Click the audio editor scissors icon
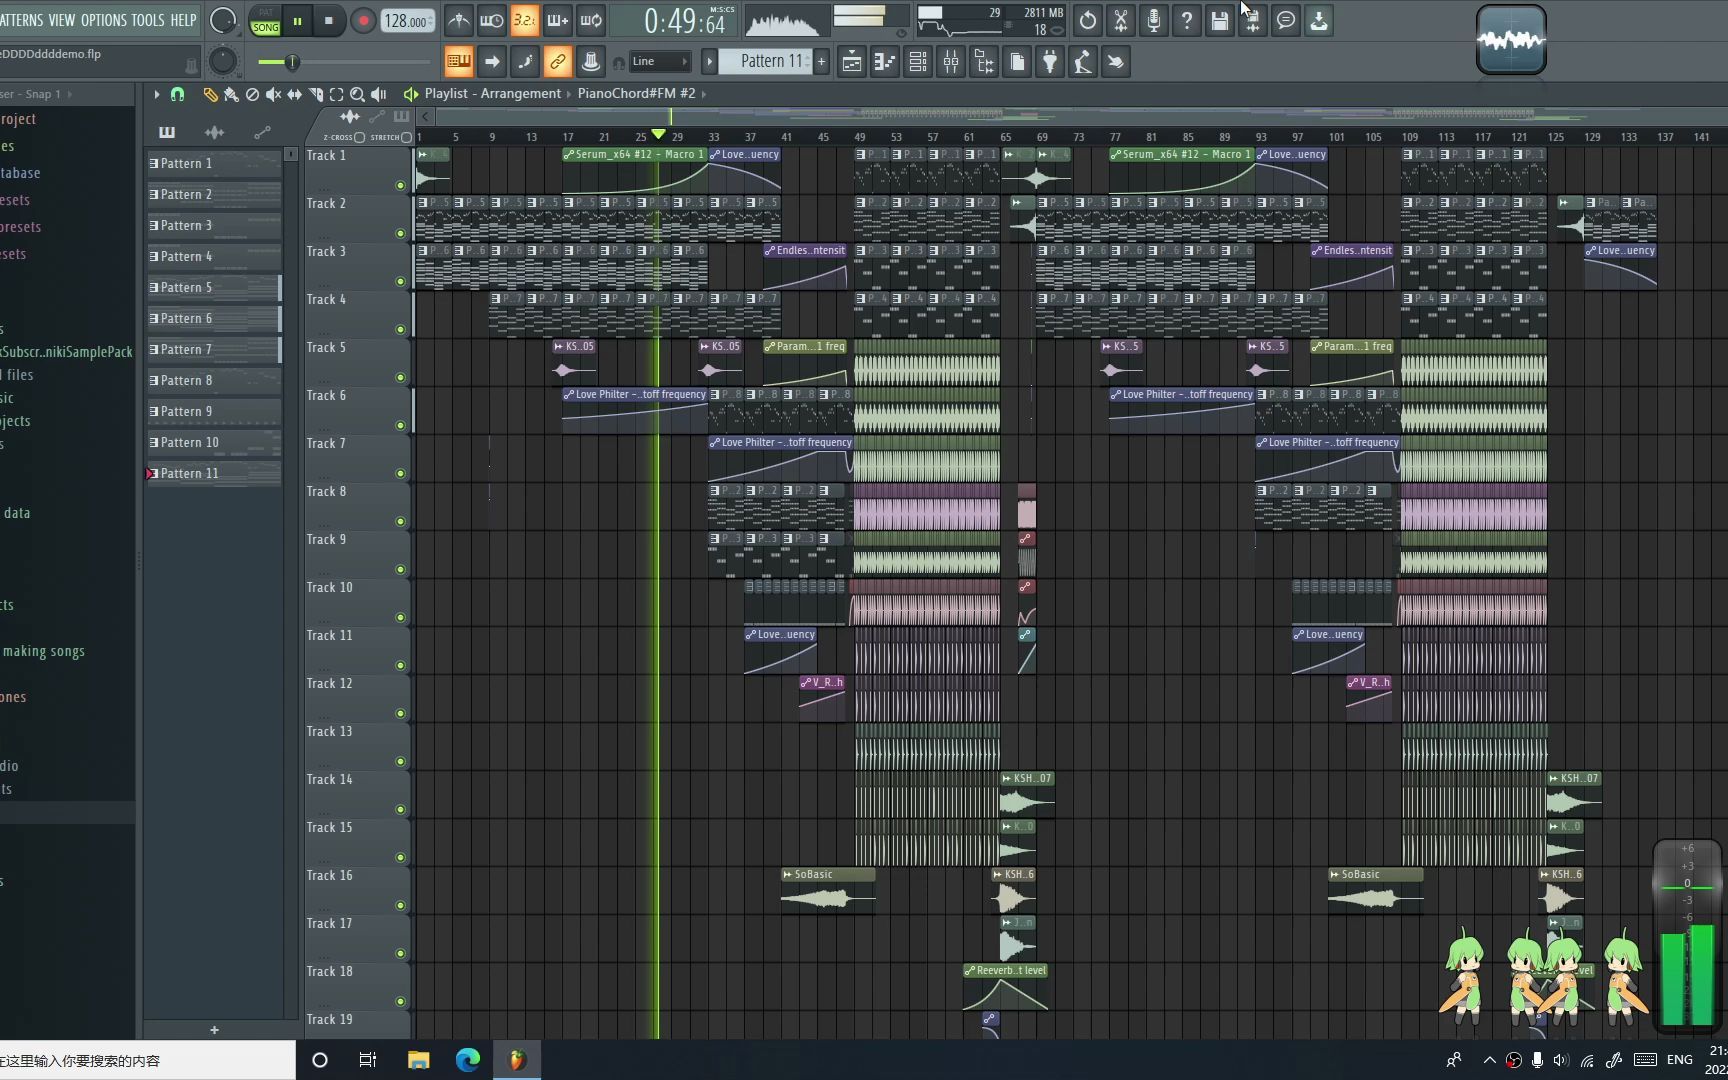This screenshot has height=1080, width=1728. pyautogui.click(x=1121, y=20)
